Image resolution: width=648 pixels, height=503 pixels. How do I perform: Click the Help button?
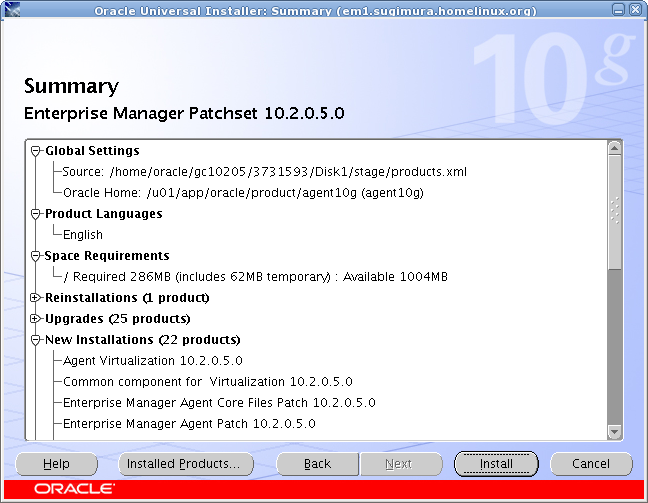point(57,464)
